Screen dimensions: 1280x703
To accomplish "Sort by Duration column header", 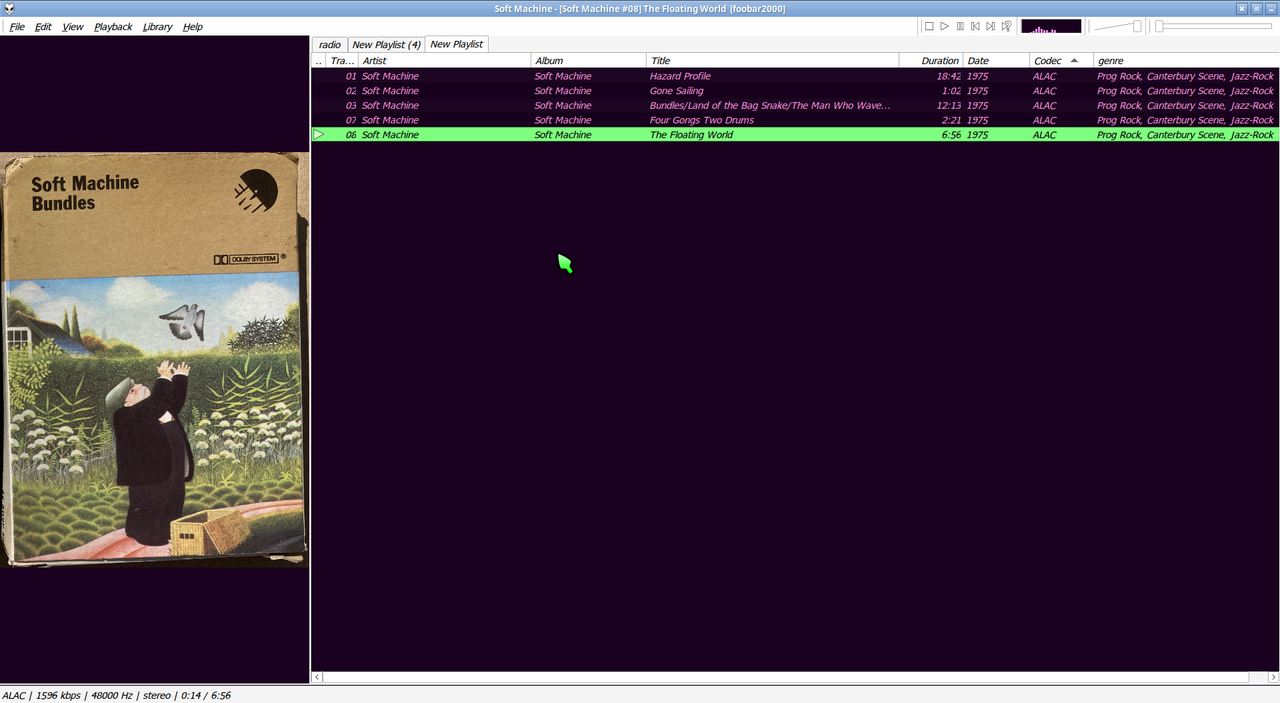I will tap(931, 61).
